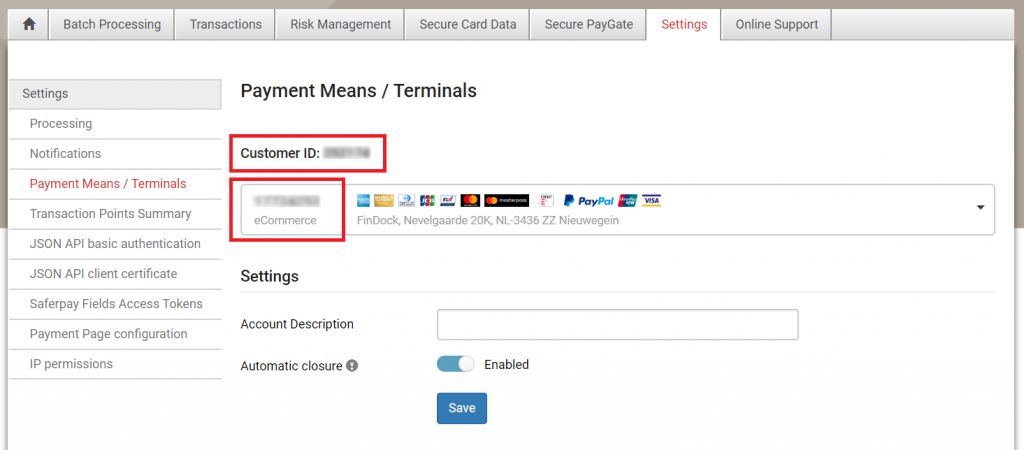This screenshot has width=1024, height=450.
Task: Click the American Express card icon
Action: [x=365, y=201]
